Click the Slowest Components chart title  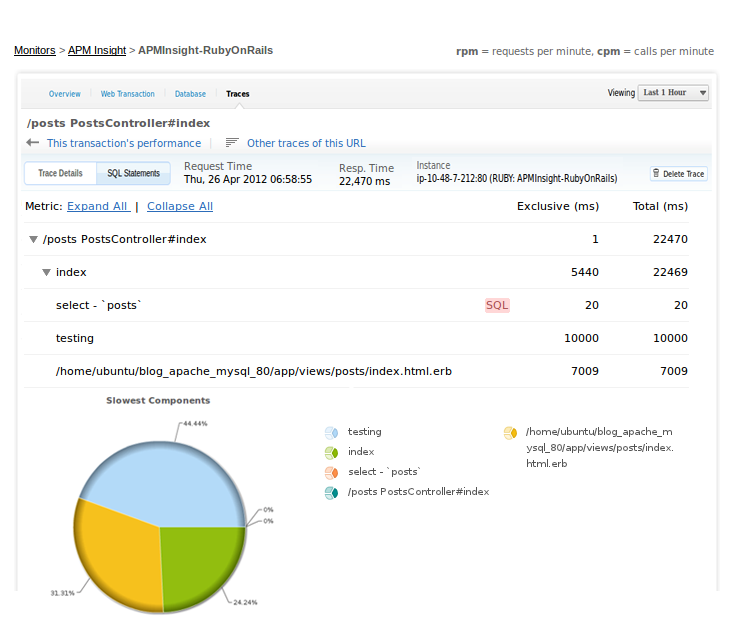pyautogui.click(x=158, y=401)
